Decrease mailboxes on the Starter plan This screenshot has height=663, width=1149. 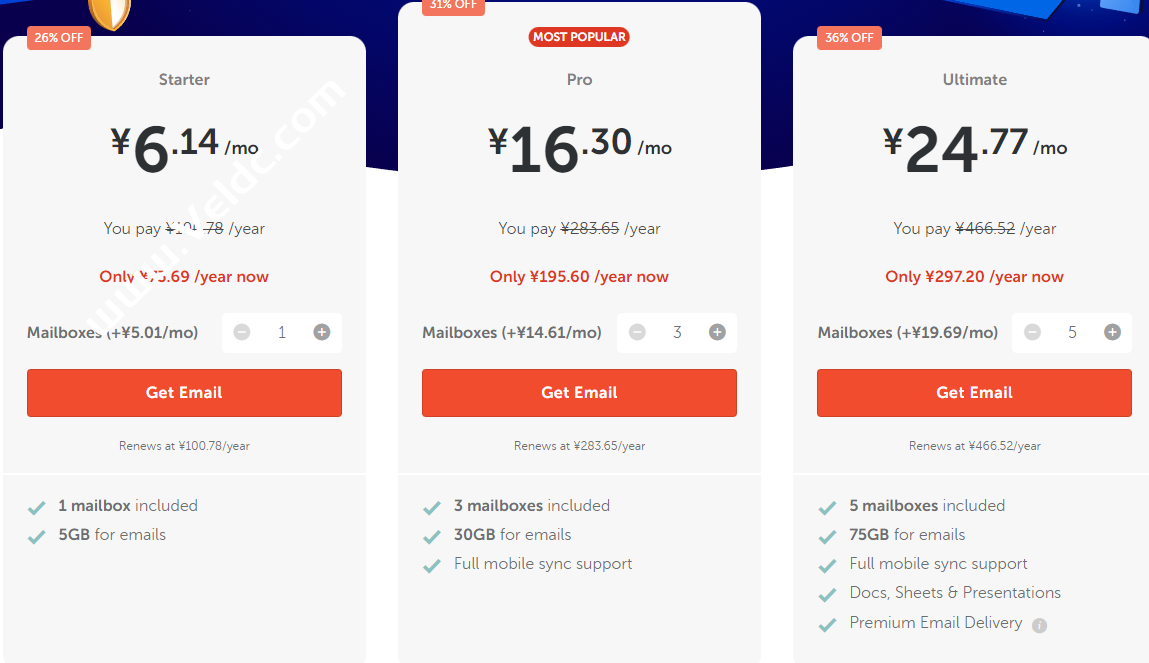coord(242,332)
